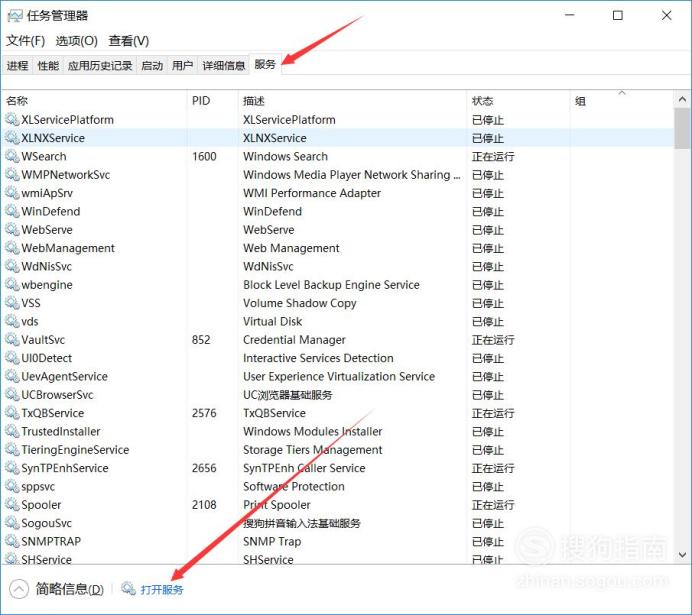Click the gear icon beside WdNisSvc

click(x=12, y=266)
